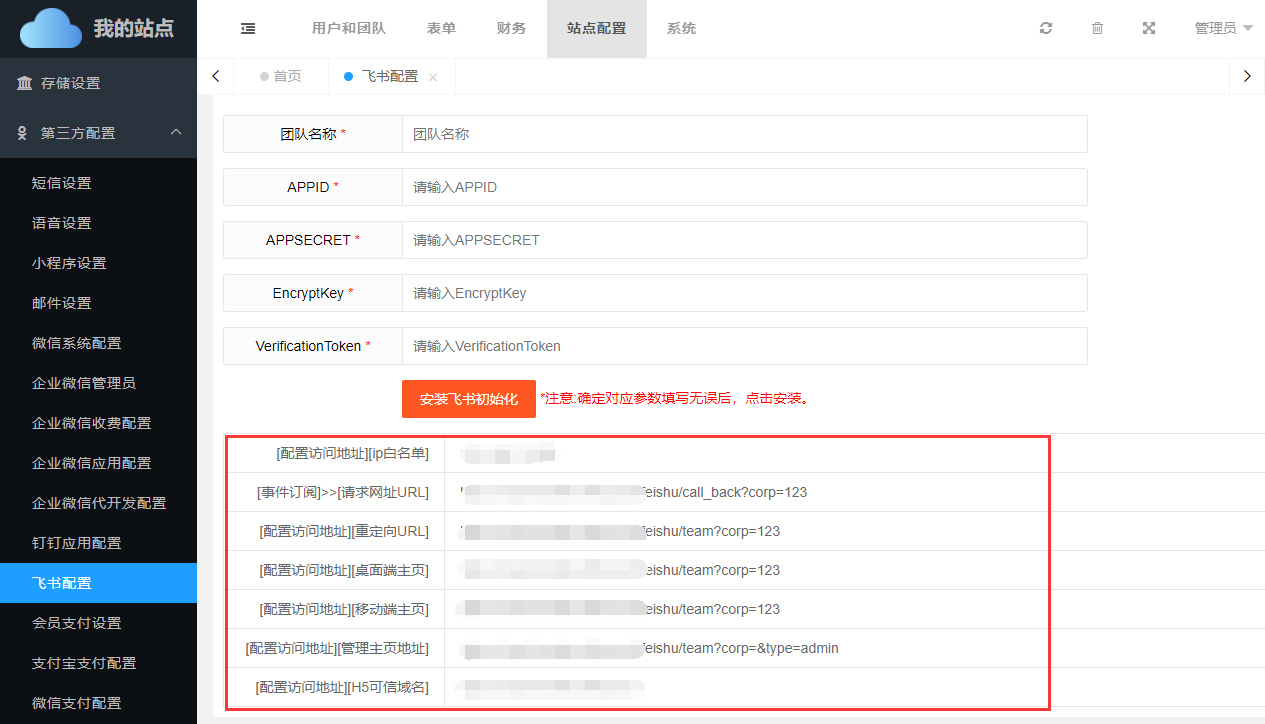Click the refresh icon in top bar
The width and height of the screenshot is (1265, 724).
click(1046, 29)
